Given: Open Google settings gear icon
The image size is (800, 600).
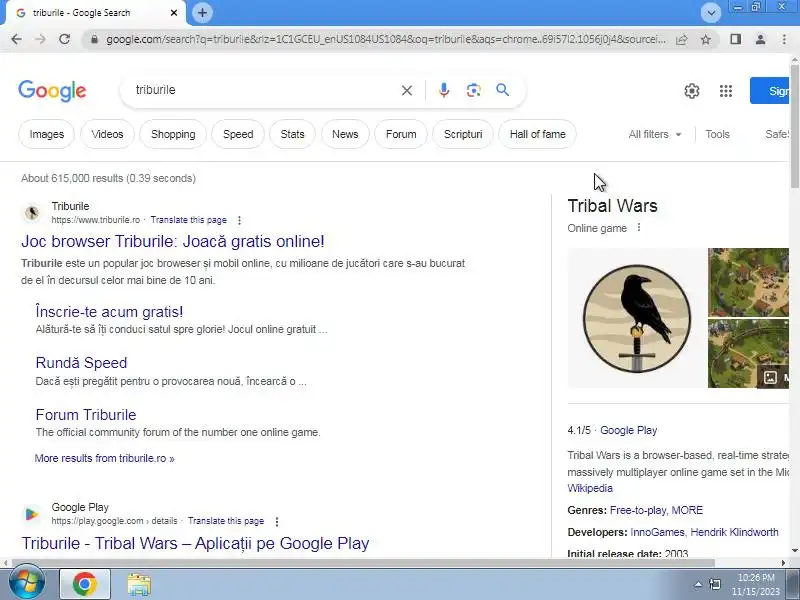Looking at the screenshot, I should click(692, 91).
